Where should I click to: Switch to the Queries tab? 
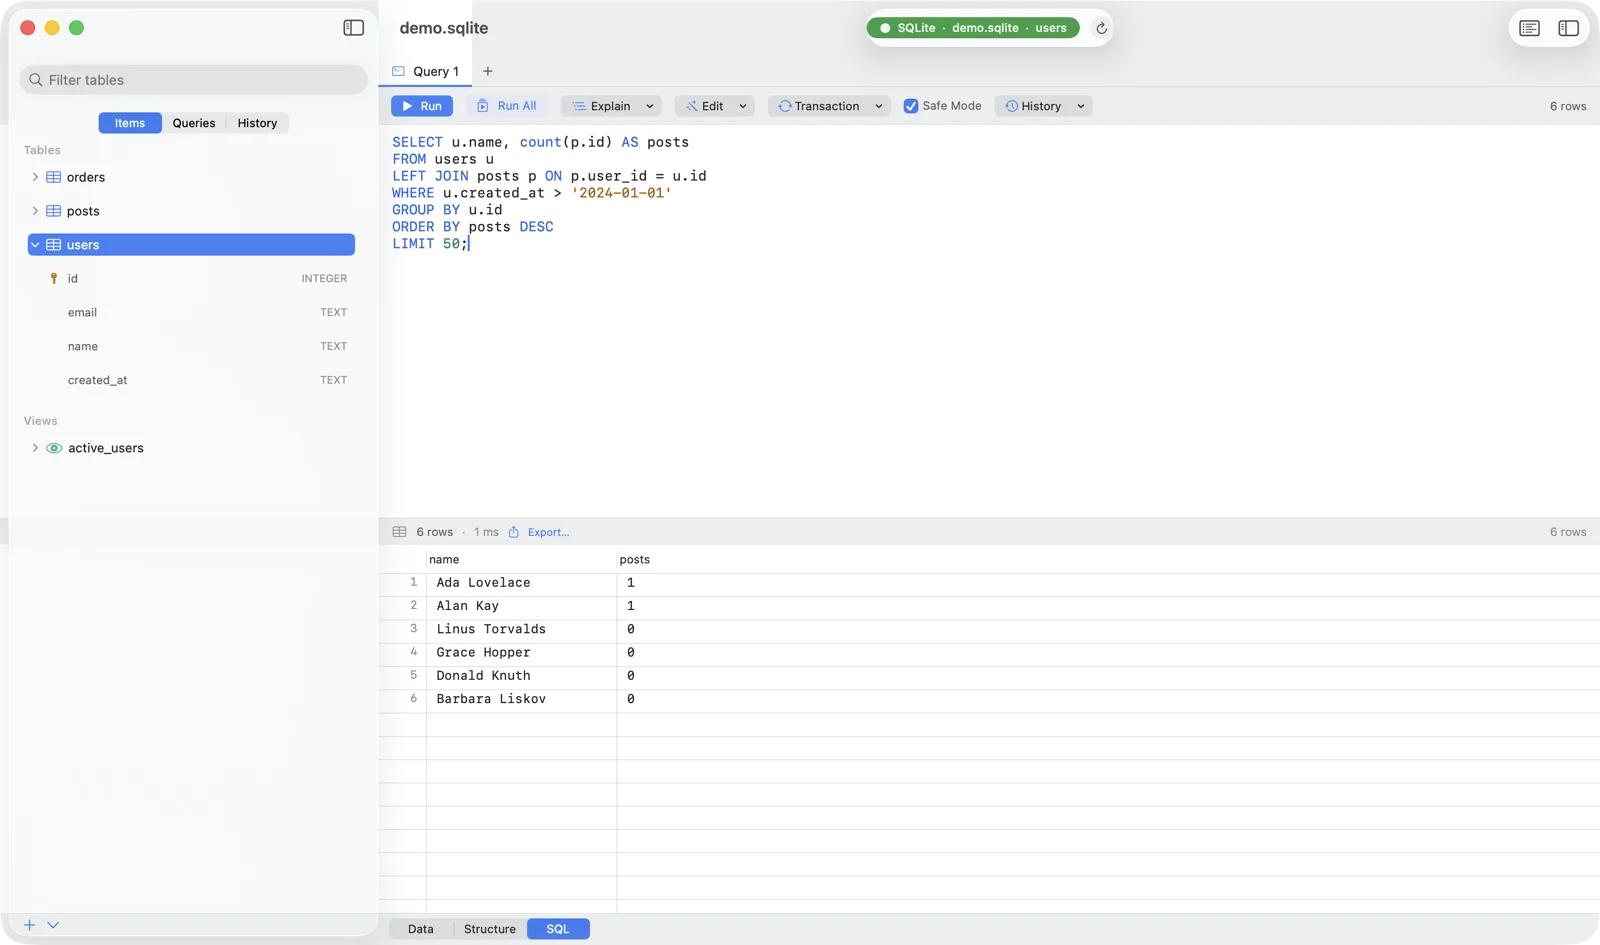pyautogui.click(x=194, y=123)
